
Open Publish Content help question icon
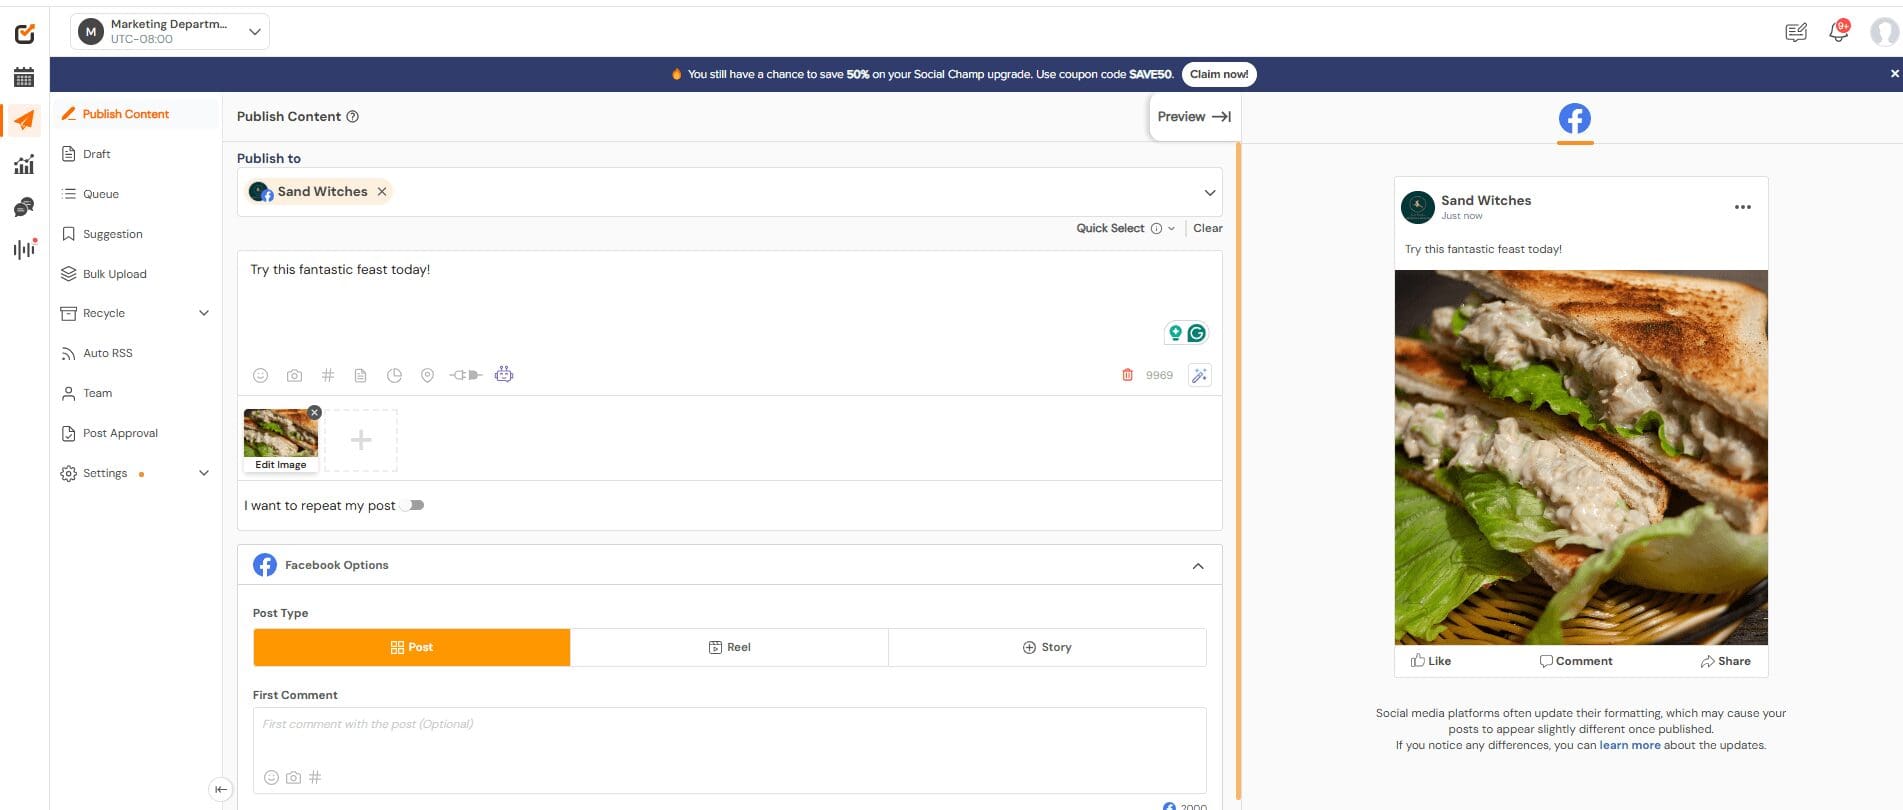click(352, 117)
